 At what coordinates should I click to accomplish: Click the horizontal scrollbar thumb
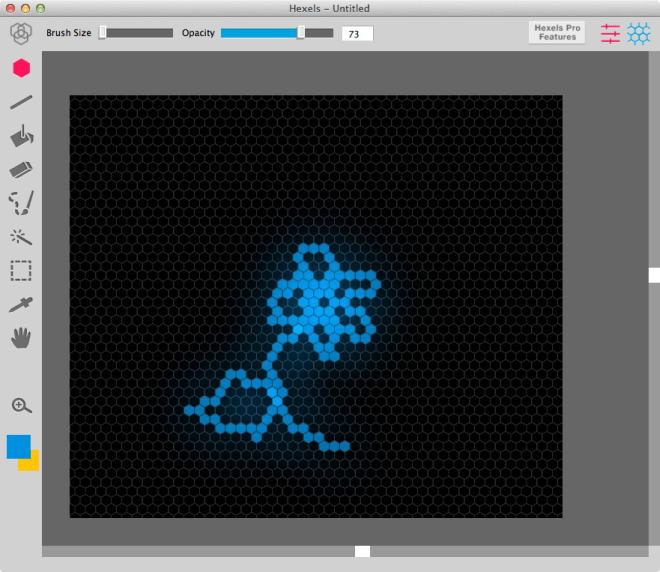[362, 551]
